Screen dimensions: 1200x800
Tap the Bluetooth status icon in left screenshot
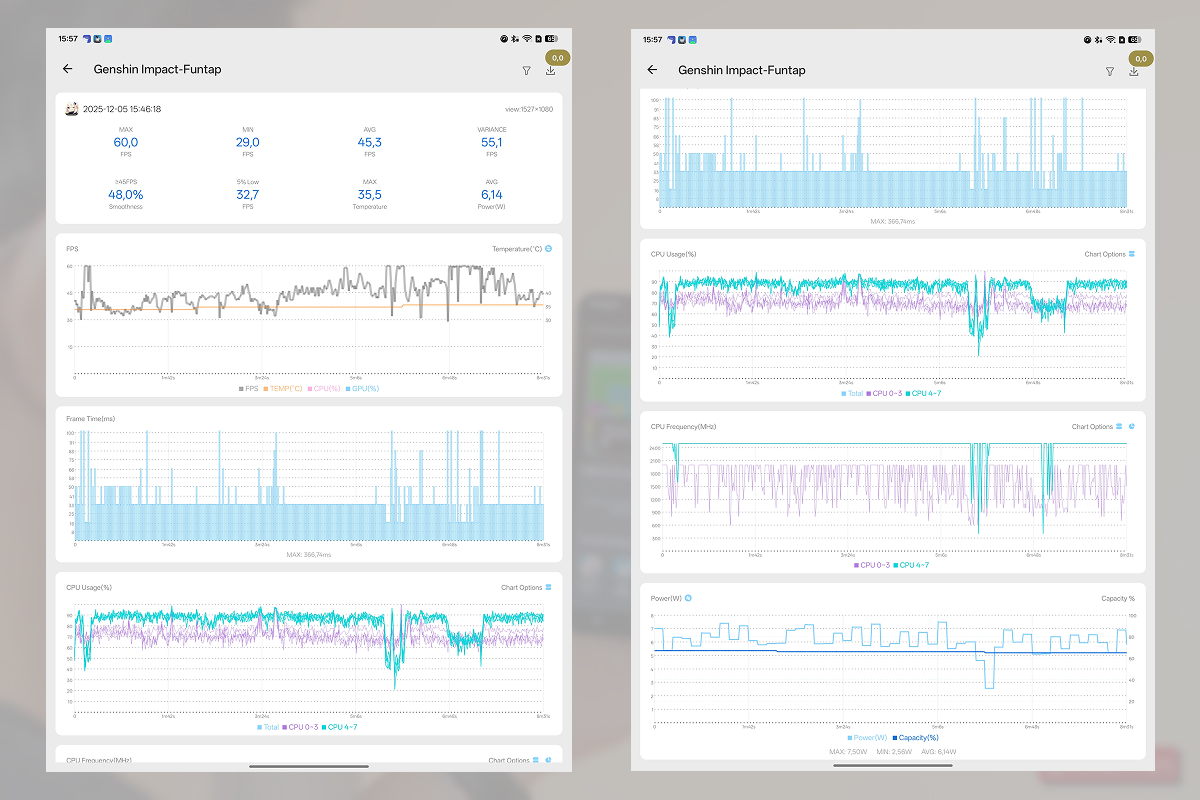point(516,39)
